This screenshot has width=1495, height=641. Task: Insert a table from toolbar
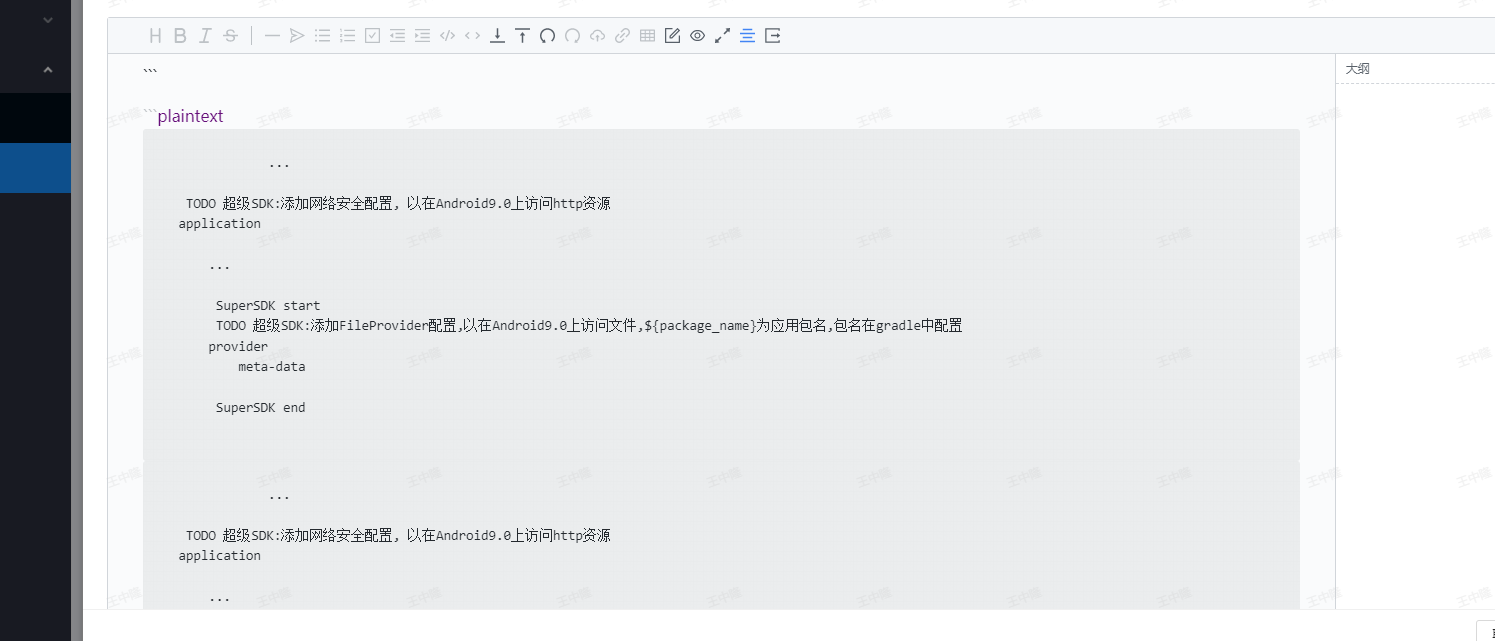pyautogui.click(x=647, y=36)
